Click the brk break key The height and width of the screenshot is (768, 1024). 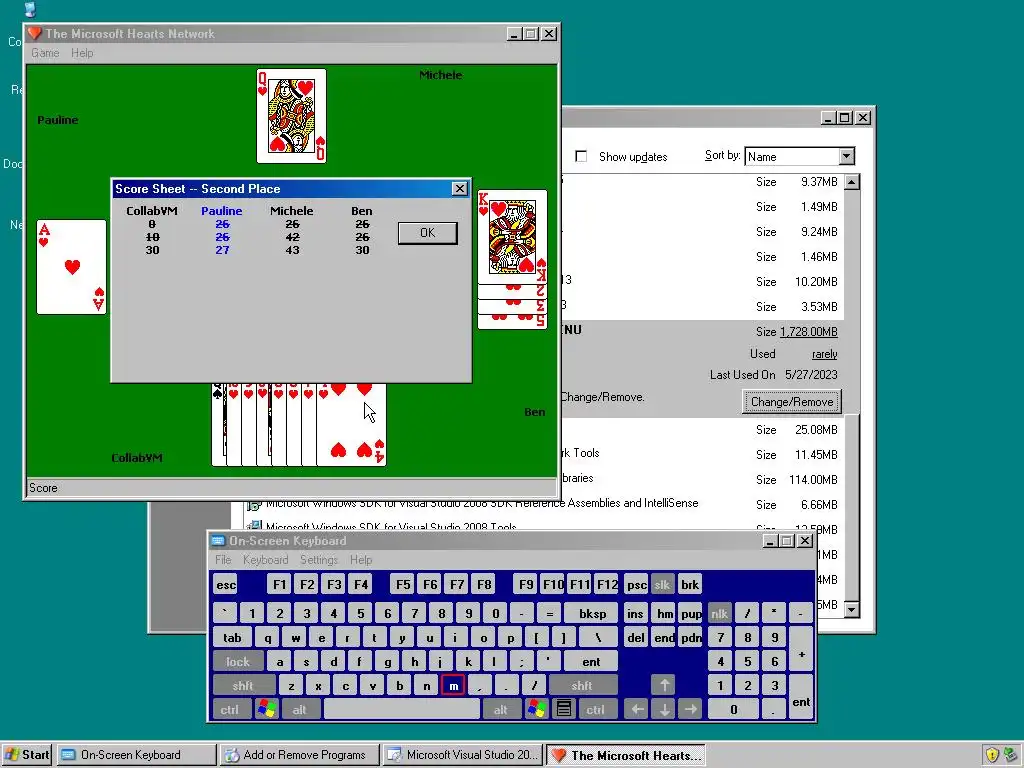690,584
